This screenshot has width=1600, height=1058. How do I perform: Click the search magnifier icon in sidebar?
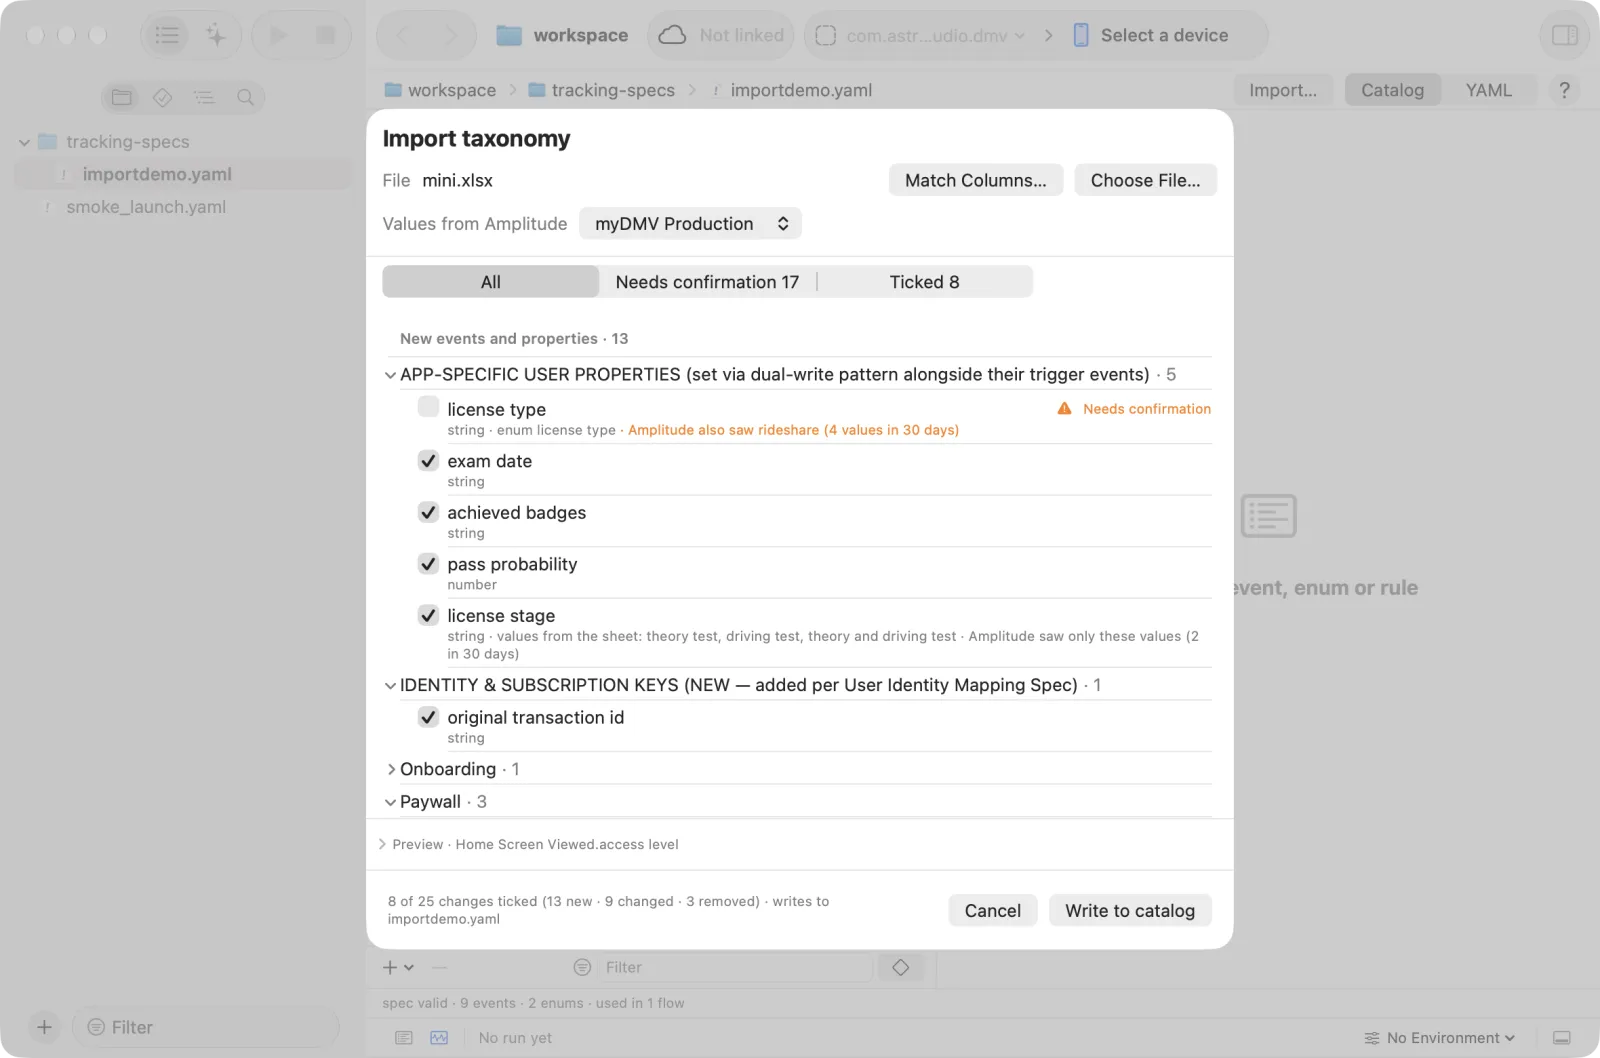pos(245,97)
